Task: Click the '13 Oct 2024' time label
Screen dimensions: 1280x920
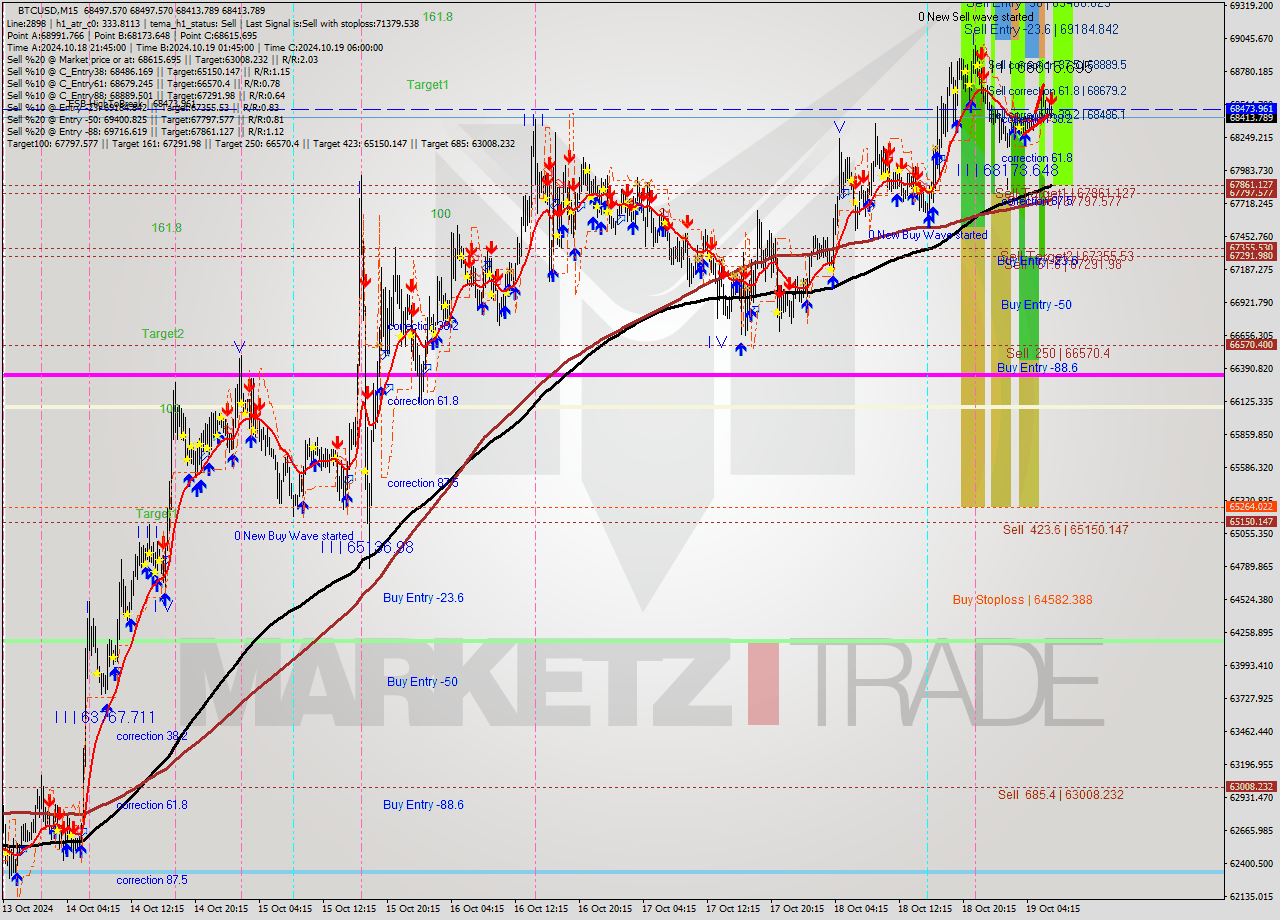Action: point(28,909)
